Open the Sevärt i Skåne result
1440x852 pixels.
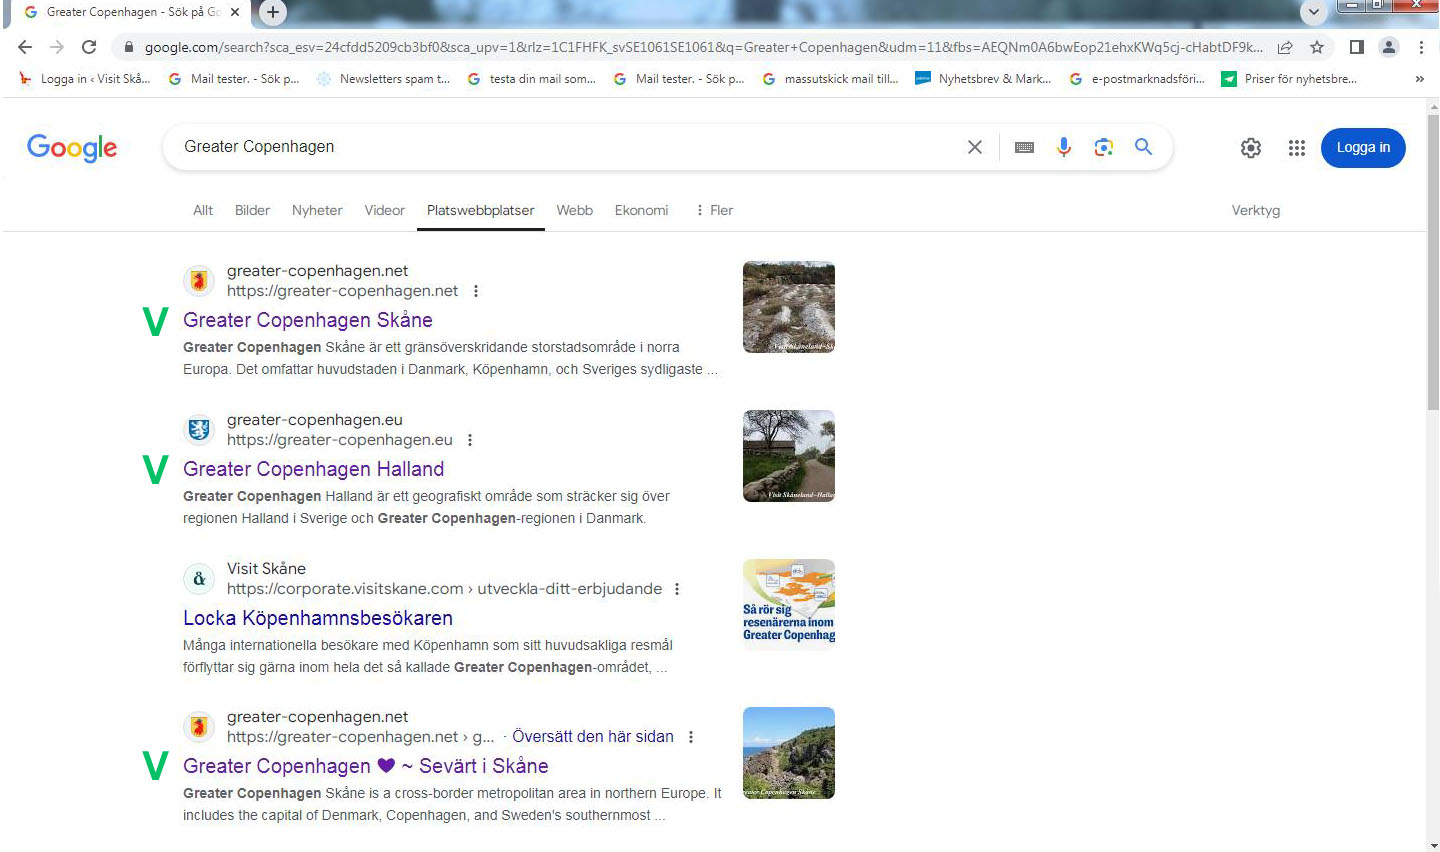(366, 766)
